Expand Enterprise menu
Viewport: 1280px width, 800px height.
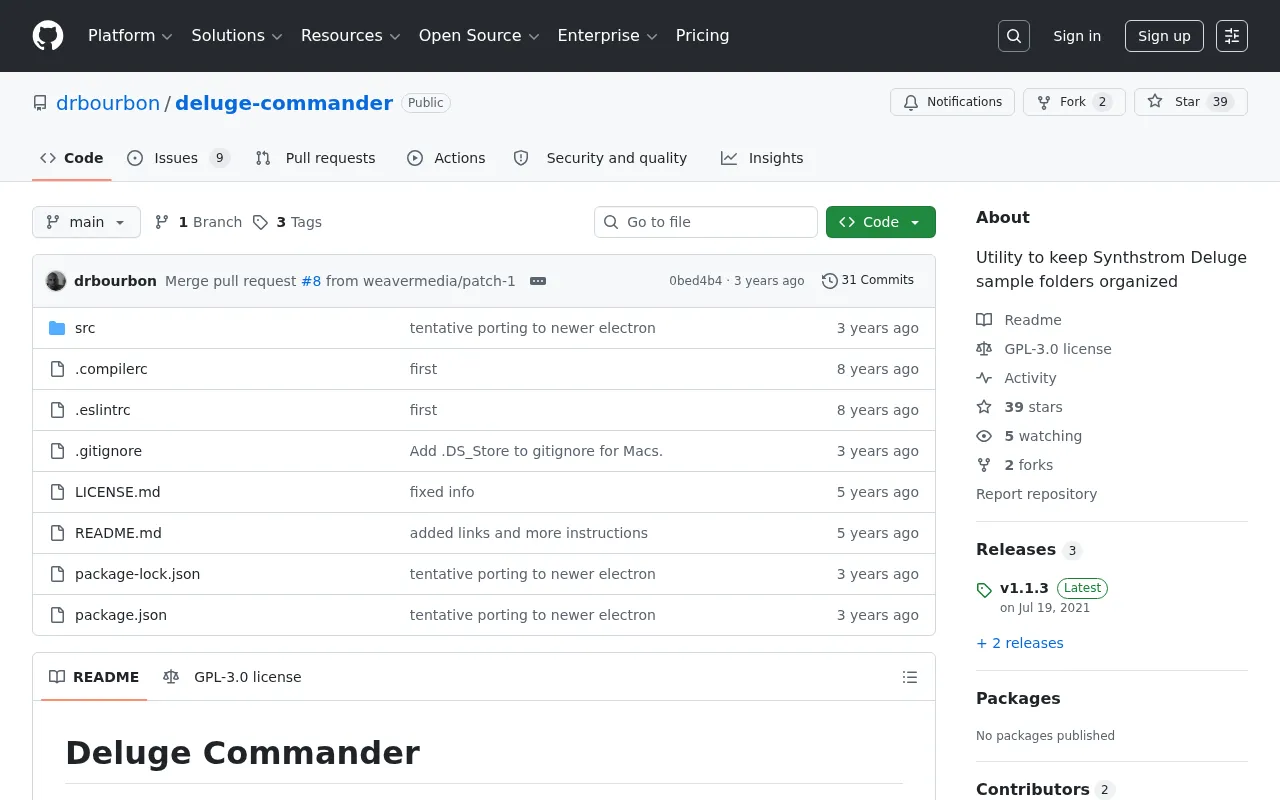click(607, 36)
